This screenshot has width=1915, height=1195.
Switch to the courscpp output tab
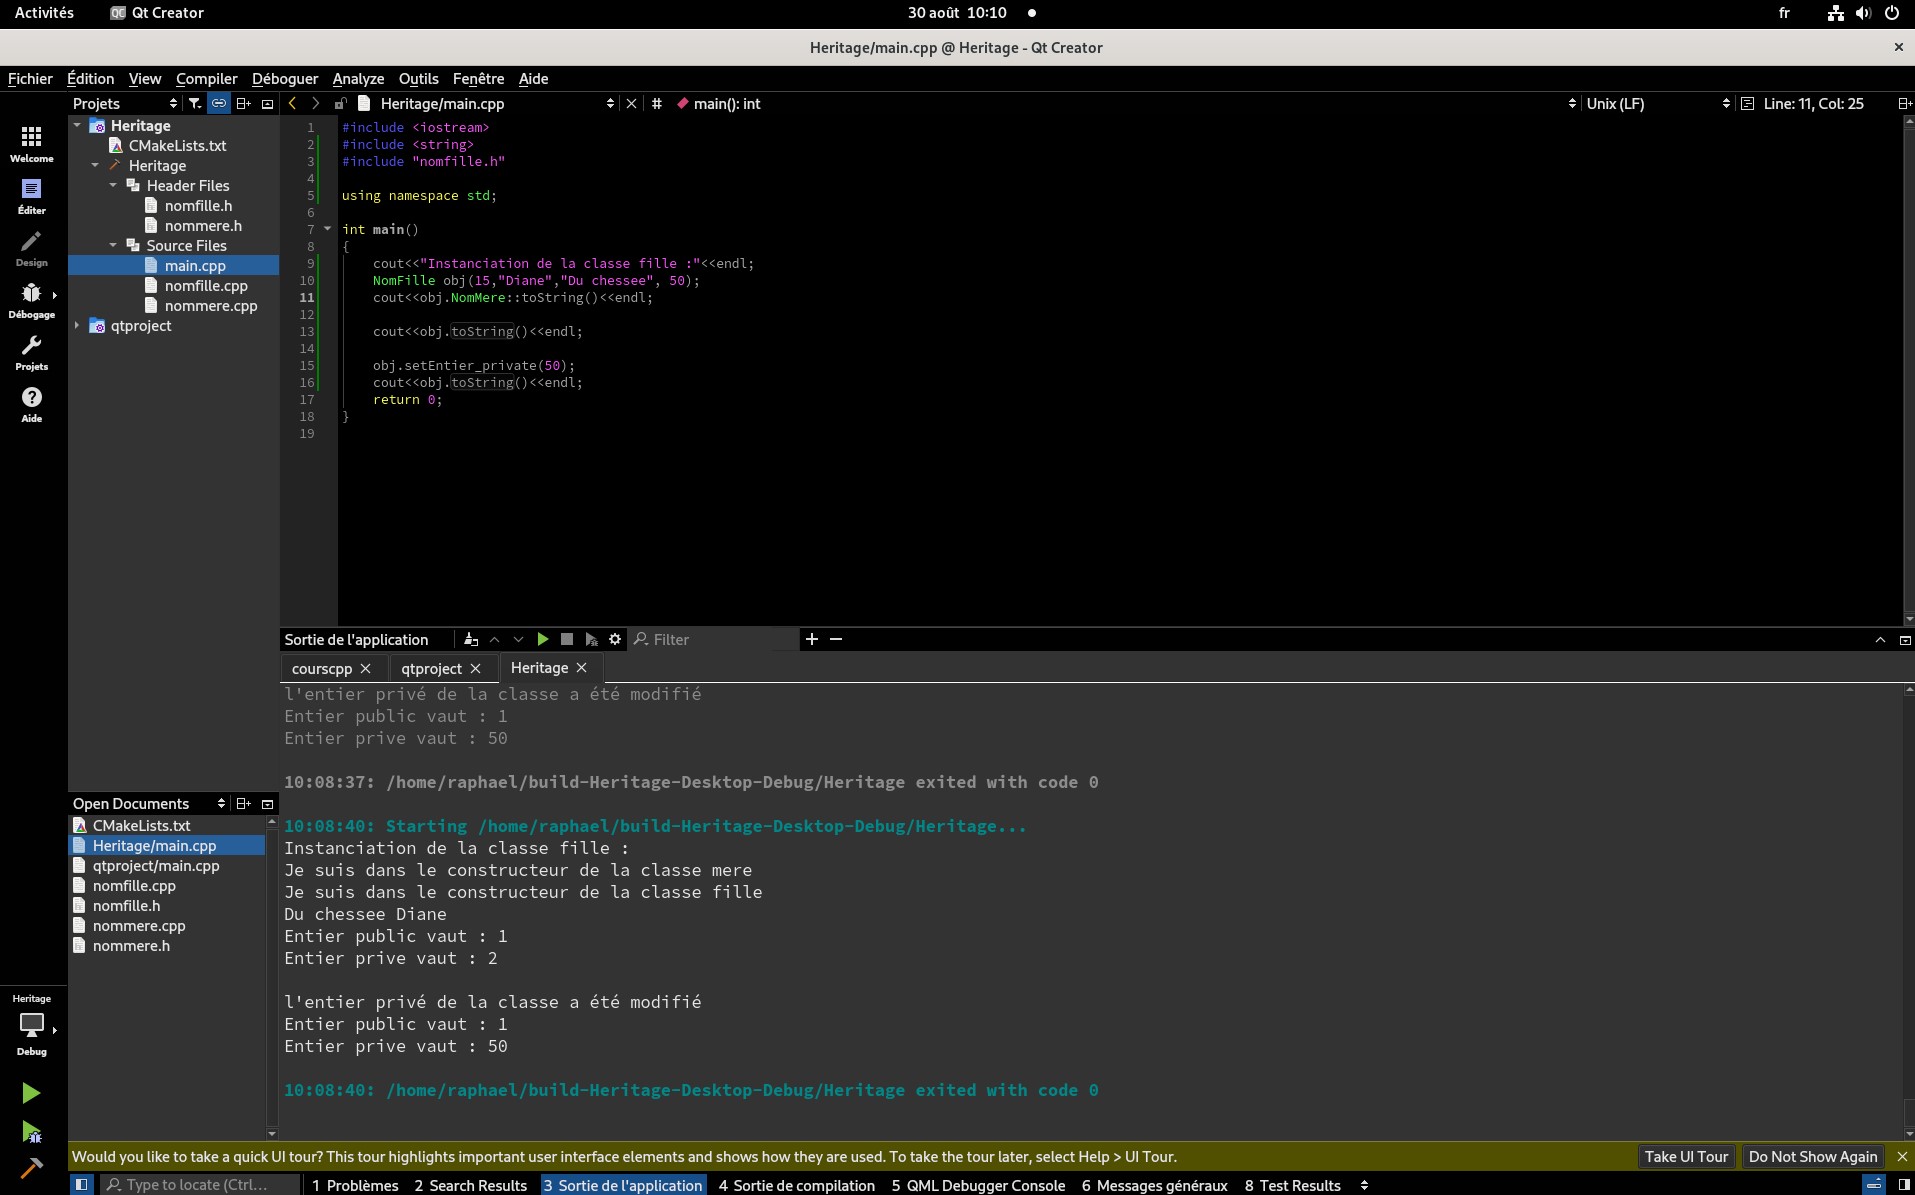(x=322, y=668)
